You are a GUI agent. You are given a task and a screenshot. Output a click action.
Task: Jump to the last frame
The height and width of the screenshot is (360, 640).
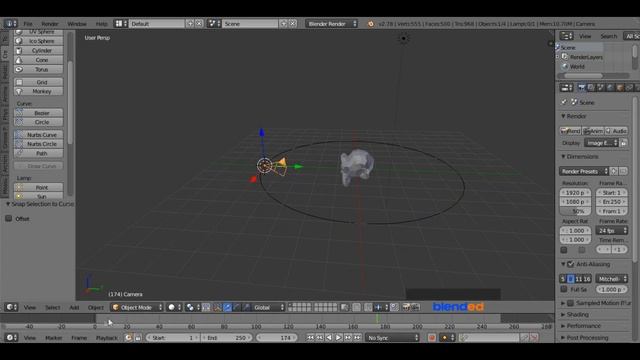click(357, 338)
